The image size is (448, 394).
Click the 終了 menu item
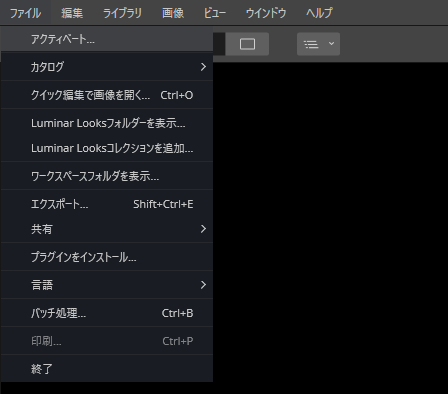[x=107, y=369]
